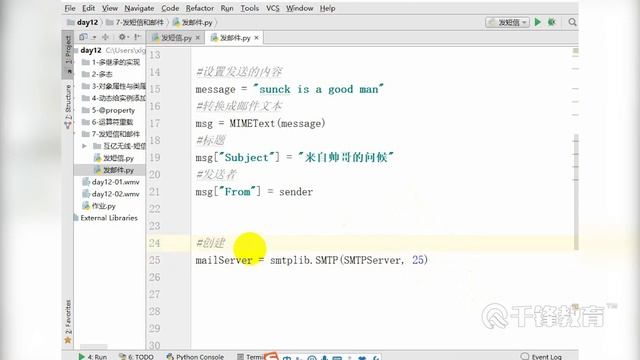The image size is (640, 360).
Task: Select folder 4-动态给实例添加
Action: [109, 98]
